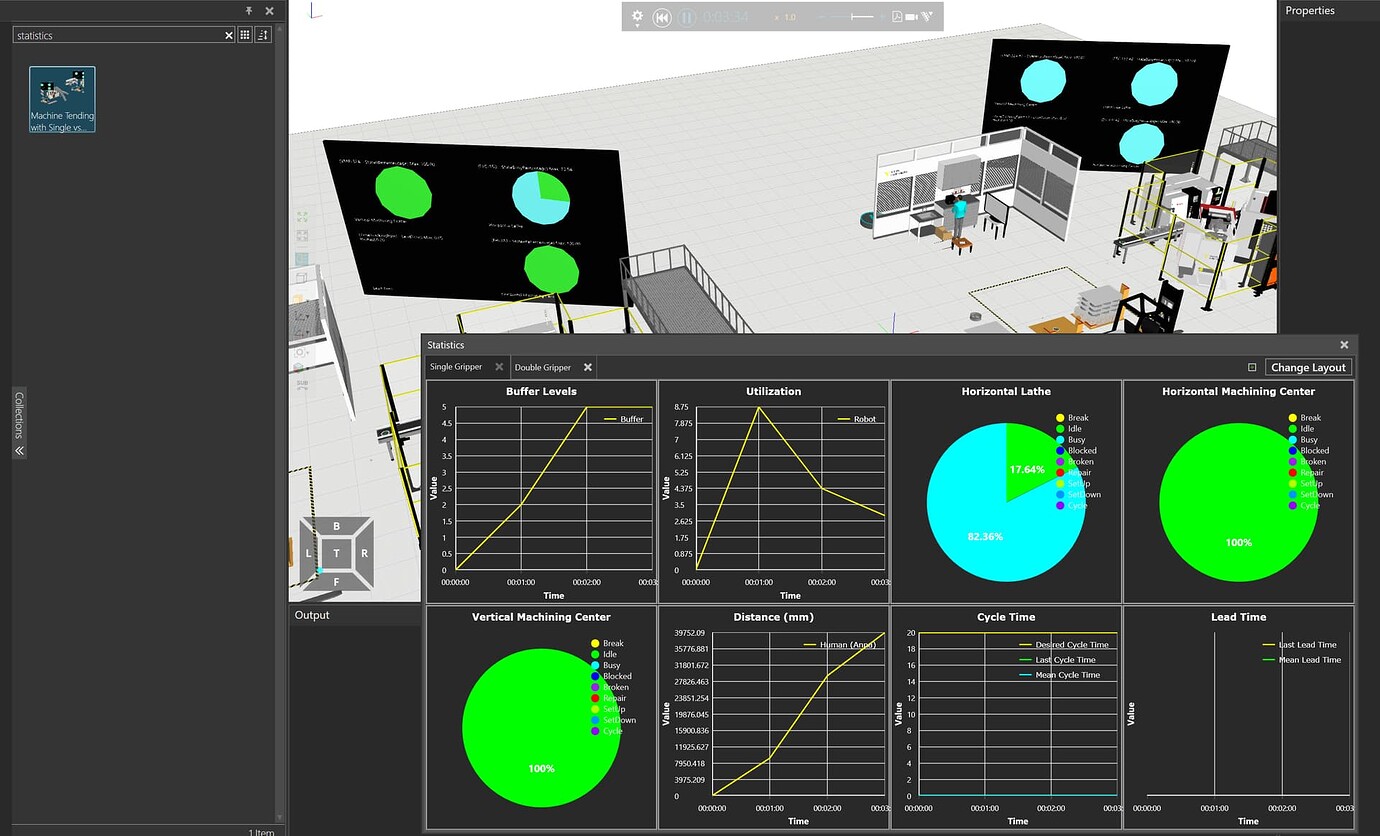Click the record video camera icon
This screenshot has width=1380, height=836.
[x=911, y=17]
